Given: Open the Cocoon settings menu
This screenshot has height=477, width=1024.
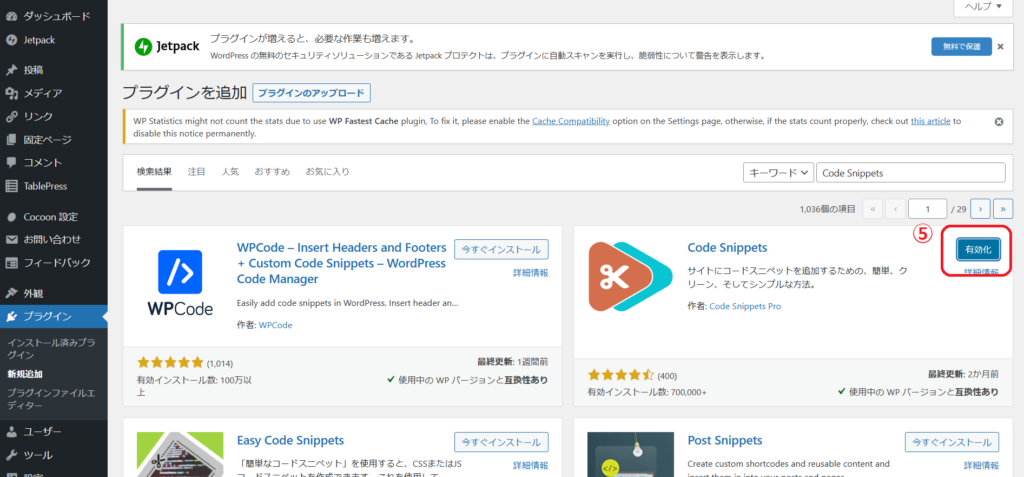Looking at the screenshot, I should tap(54, 216).
